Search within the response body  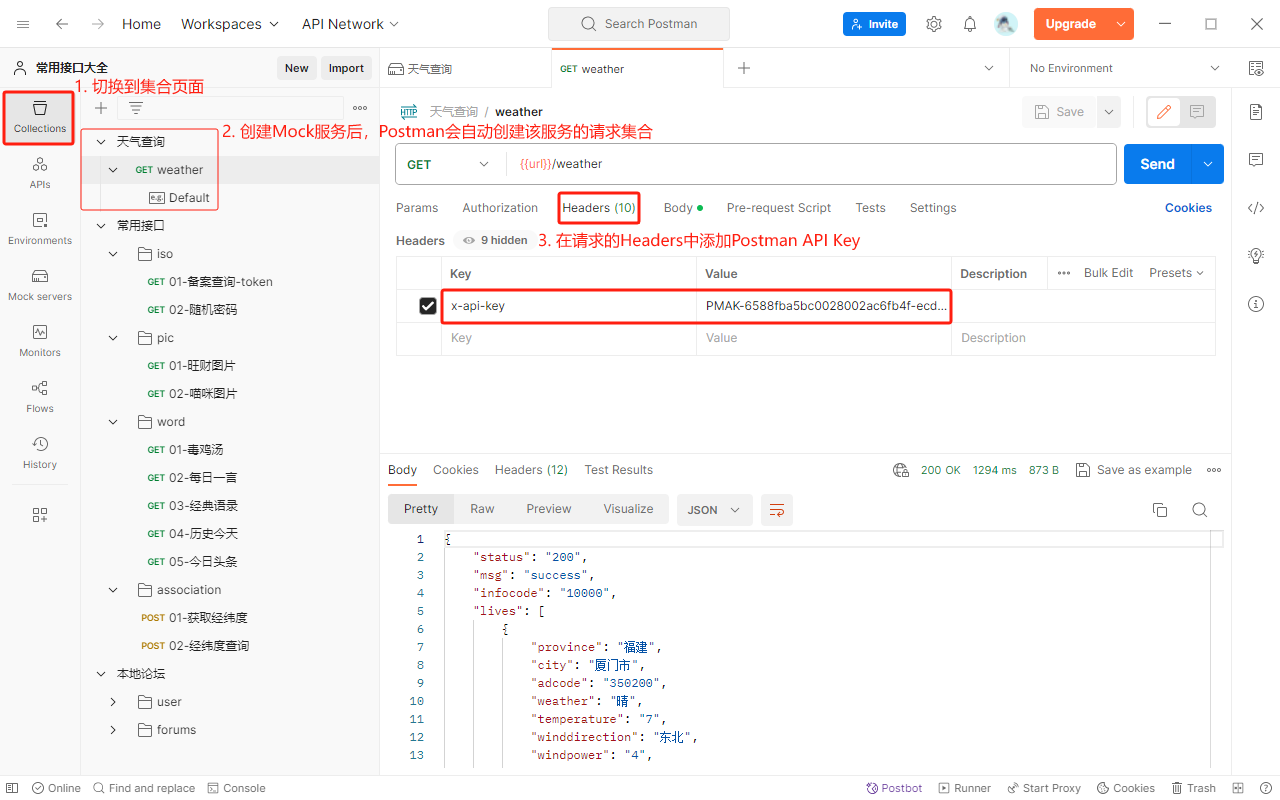(x=1200, y=510)
